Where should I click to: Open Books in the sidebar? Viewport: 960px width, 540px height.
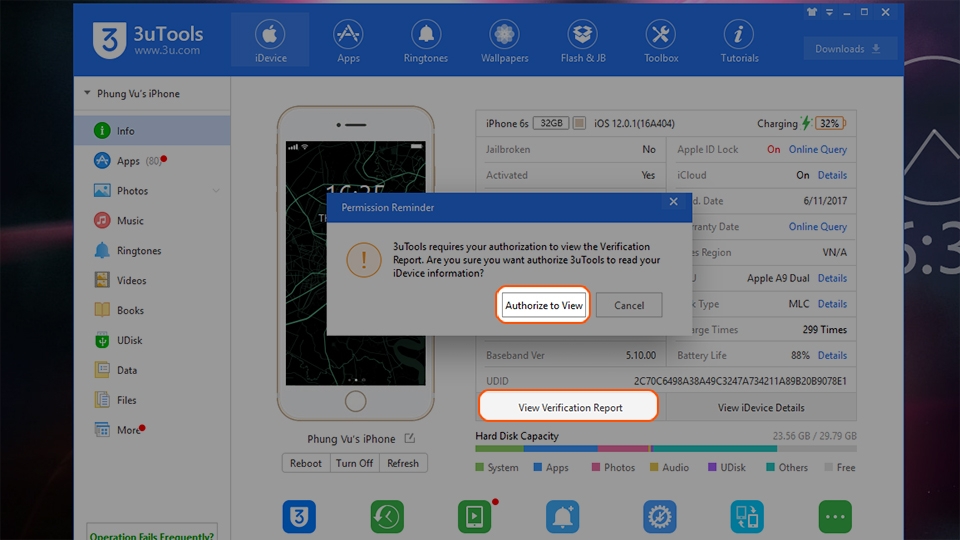click(x=152, y=310)
